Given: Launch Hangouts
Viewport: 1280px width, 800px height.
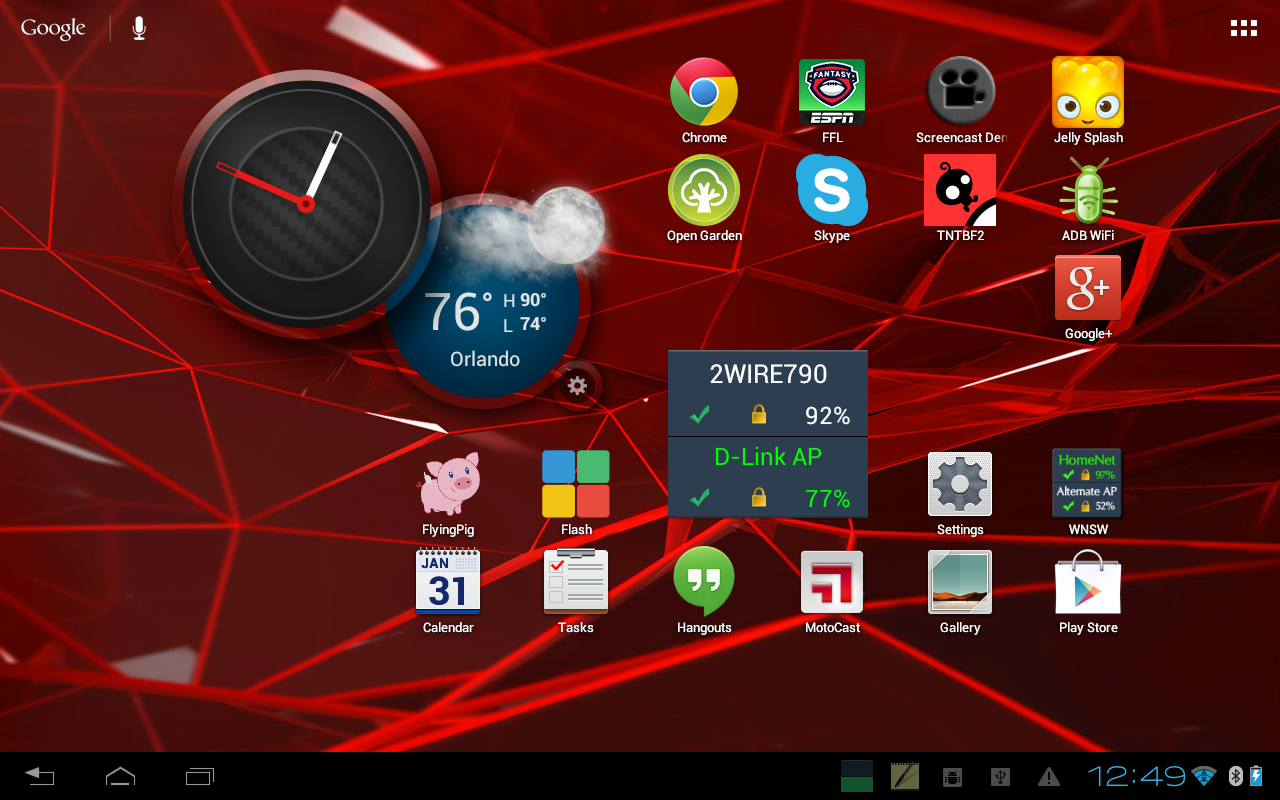Looking at the screenshot, I should (x=704, y=591).
